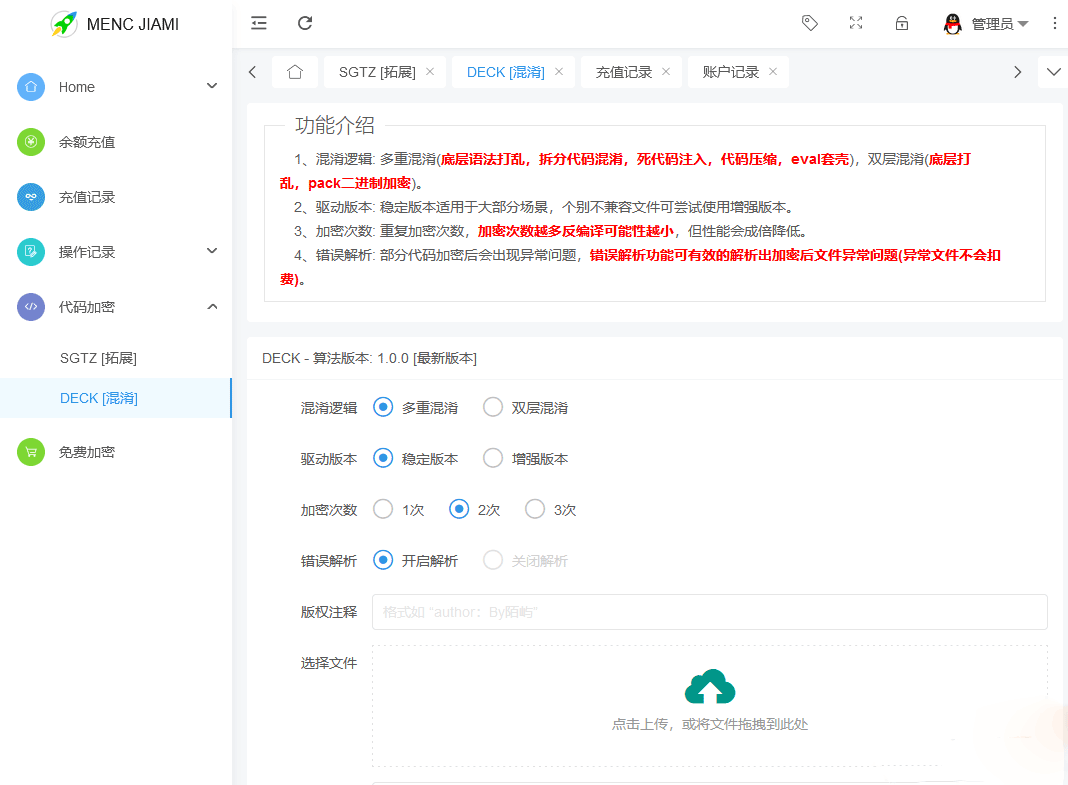Select 双层混淆 radio option
Screen dimensions: 1068x785
point(492,407)
